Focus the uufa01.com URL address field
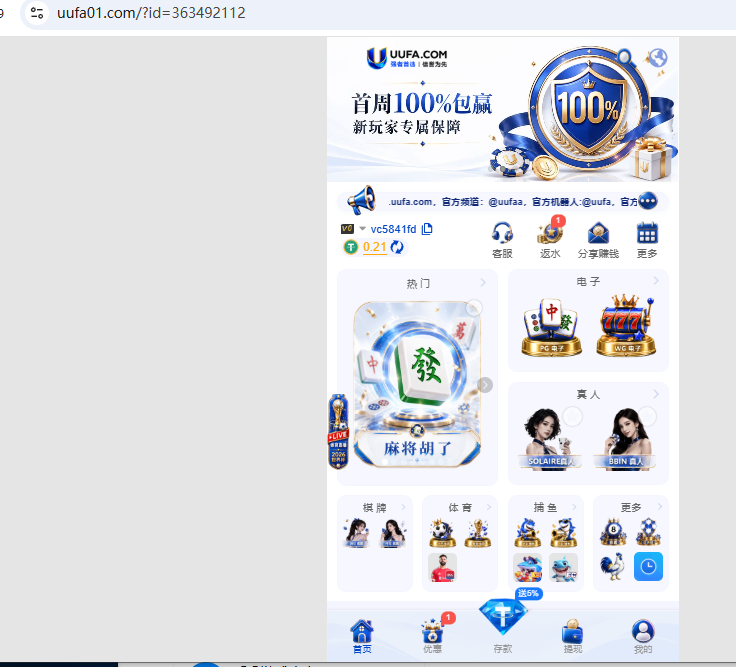Image resolution: width=736 pixels, height=667 pixels. tap(151, 13)
